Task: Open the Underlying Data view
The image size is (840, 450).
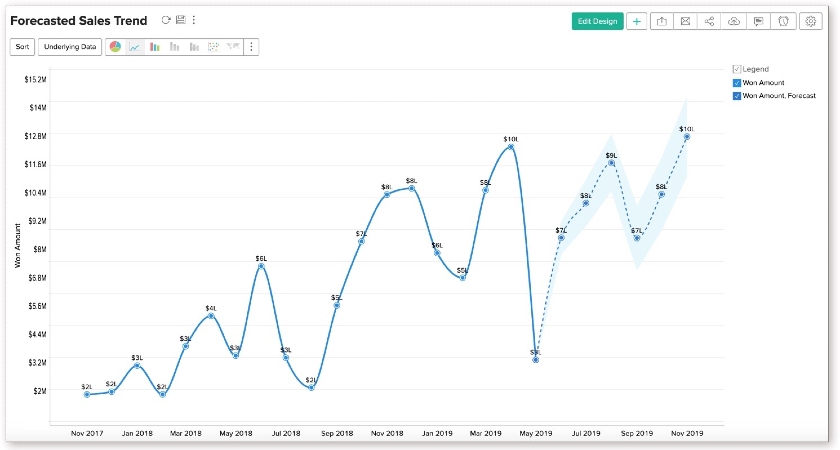Action: pyautogui.click(x=70, y=47)
